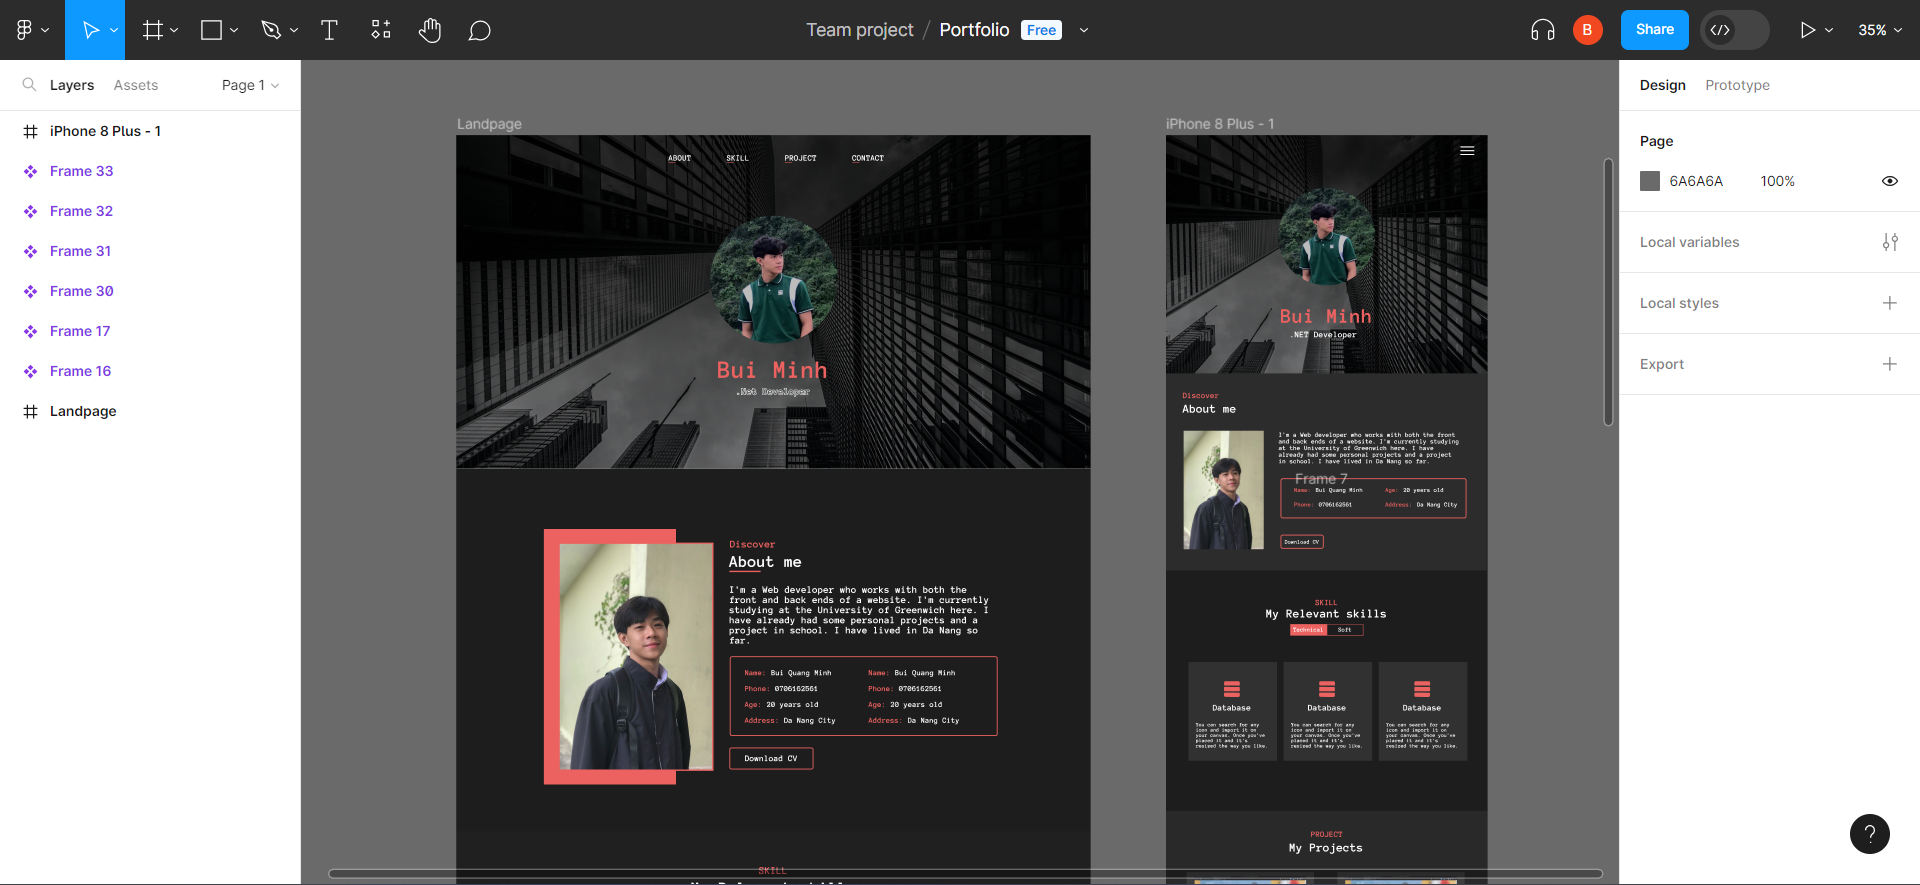Select the Hand tool
1920x885 pixels.
pyautogui.click(x=430, y=30)
